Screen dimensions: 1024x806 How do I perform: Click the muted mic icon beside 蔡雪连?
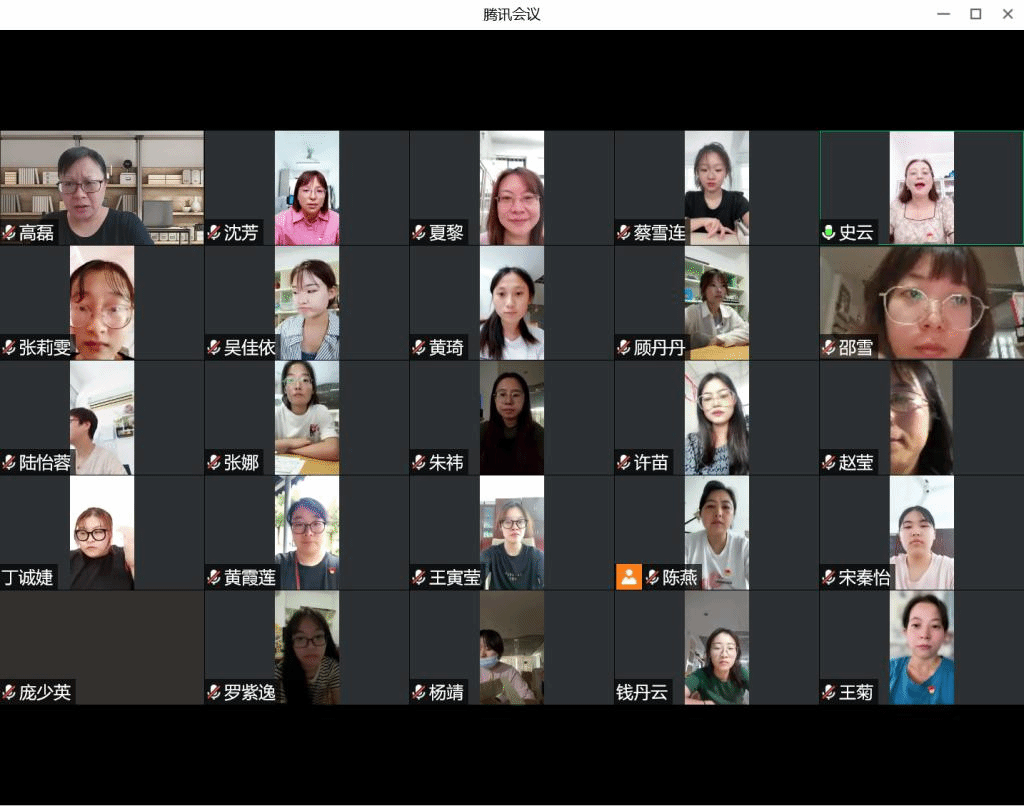pos(624,233)
